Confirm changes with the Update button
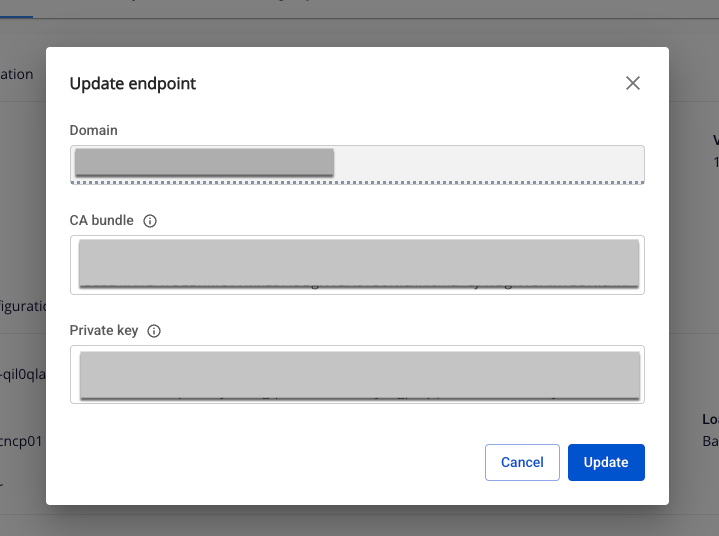Image resolution: width=719 pixels, height=536 pixels. [606, 462]
